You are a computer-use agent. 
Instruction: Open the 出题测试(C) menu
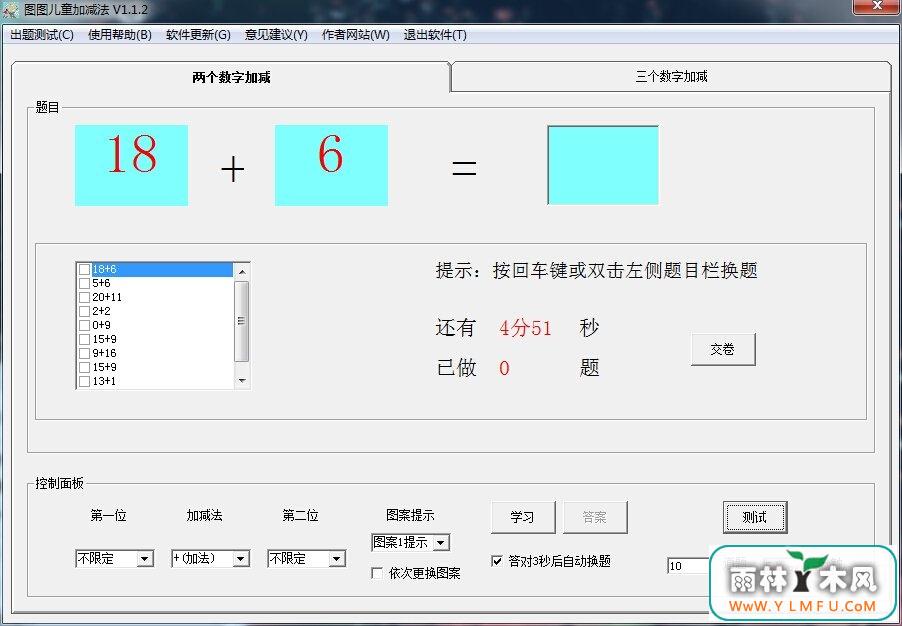pyautogui.click(x=42, y=35)
